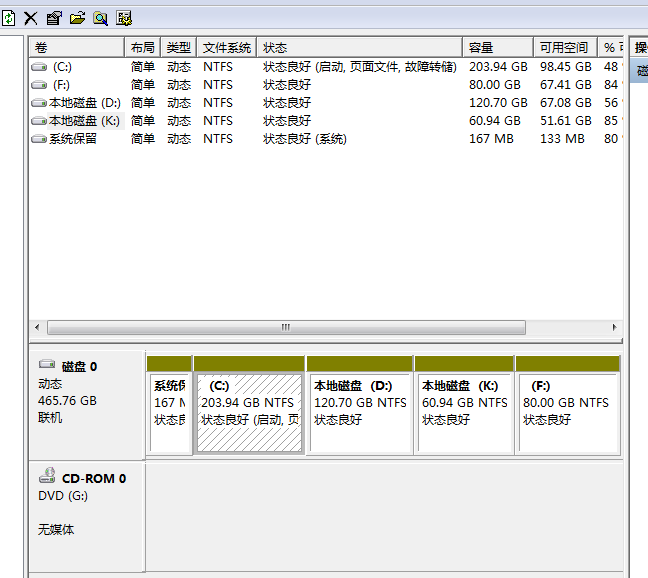Click the Delete (X) toolbar icon
Viewport: 648px width, 578px height.
(x=31, y=18)
